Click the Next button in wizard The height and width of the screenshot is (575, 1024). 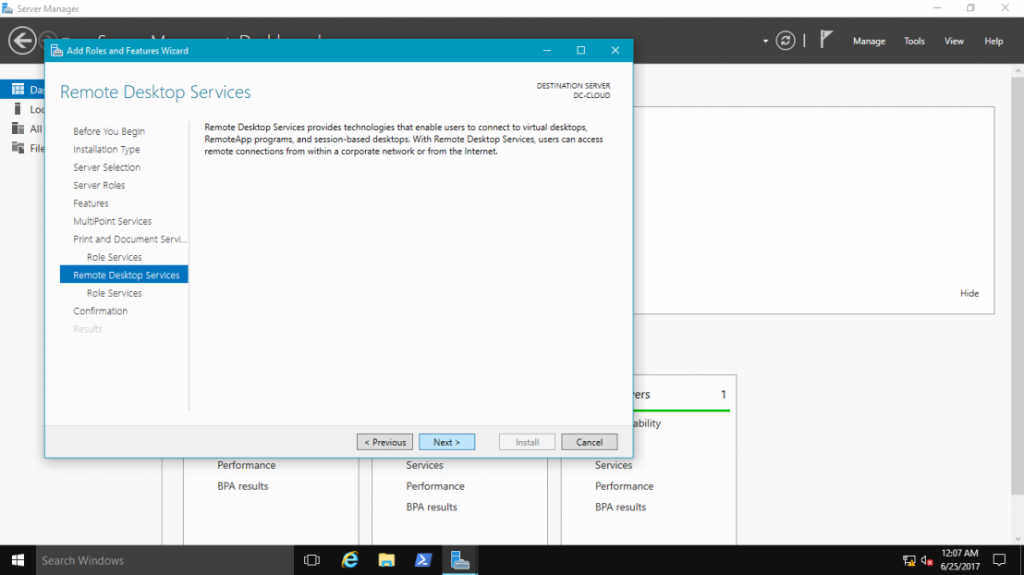coord(446,442)
